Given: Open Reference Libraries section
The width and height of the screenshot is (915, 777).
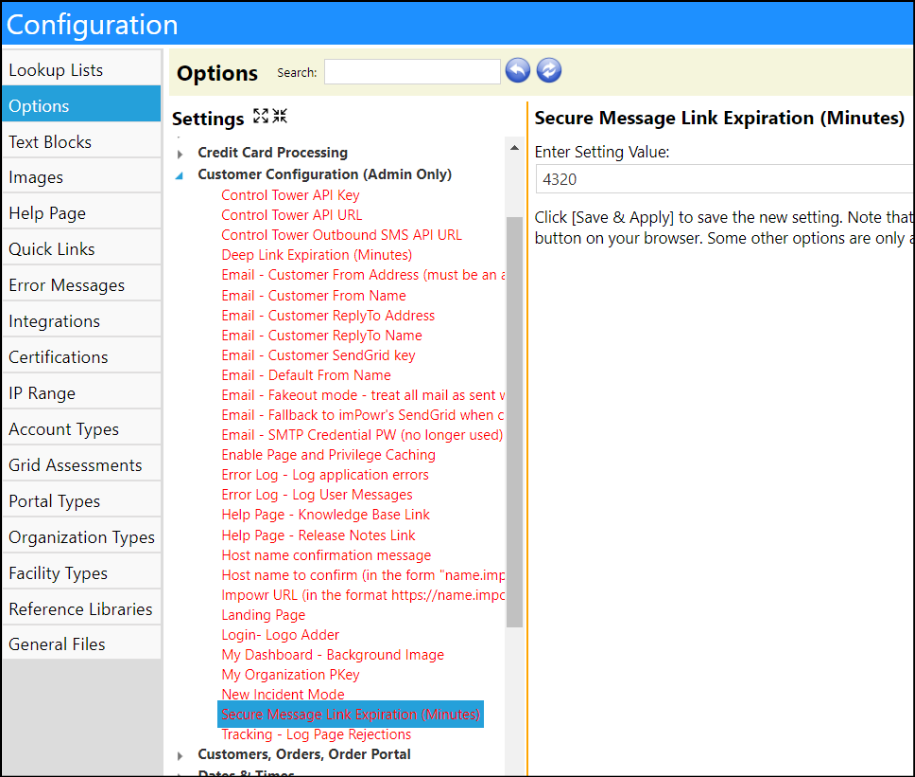Looking at the screenshot, I should coord(82,609).
